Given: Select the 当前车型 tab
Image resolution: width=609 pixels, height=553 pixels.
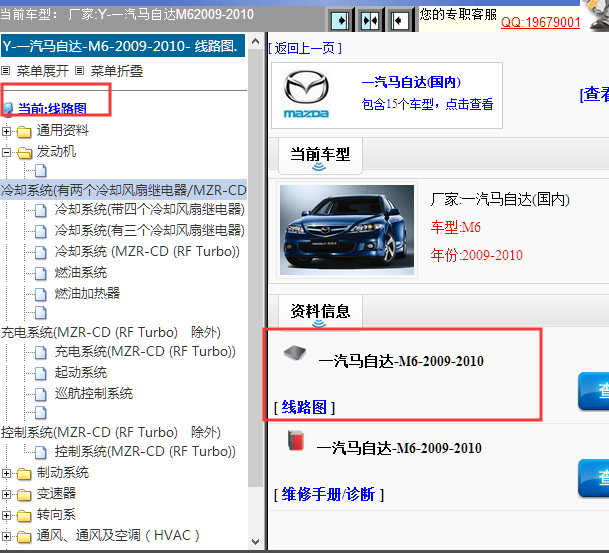Looking at the screenshot, I should pos(320,155).
